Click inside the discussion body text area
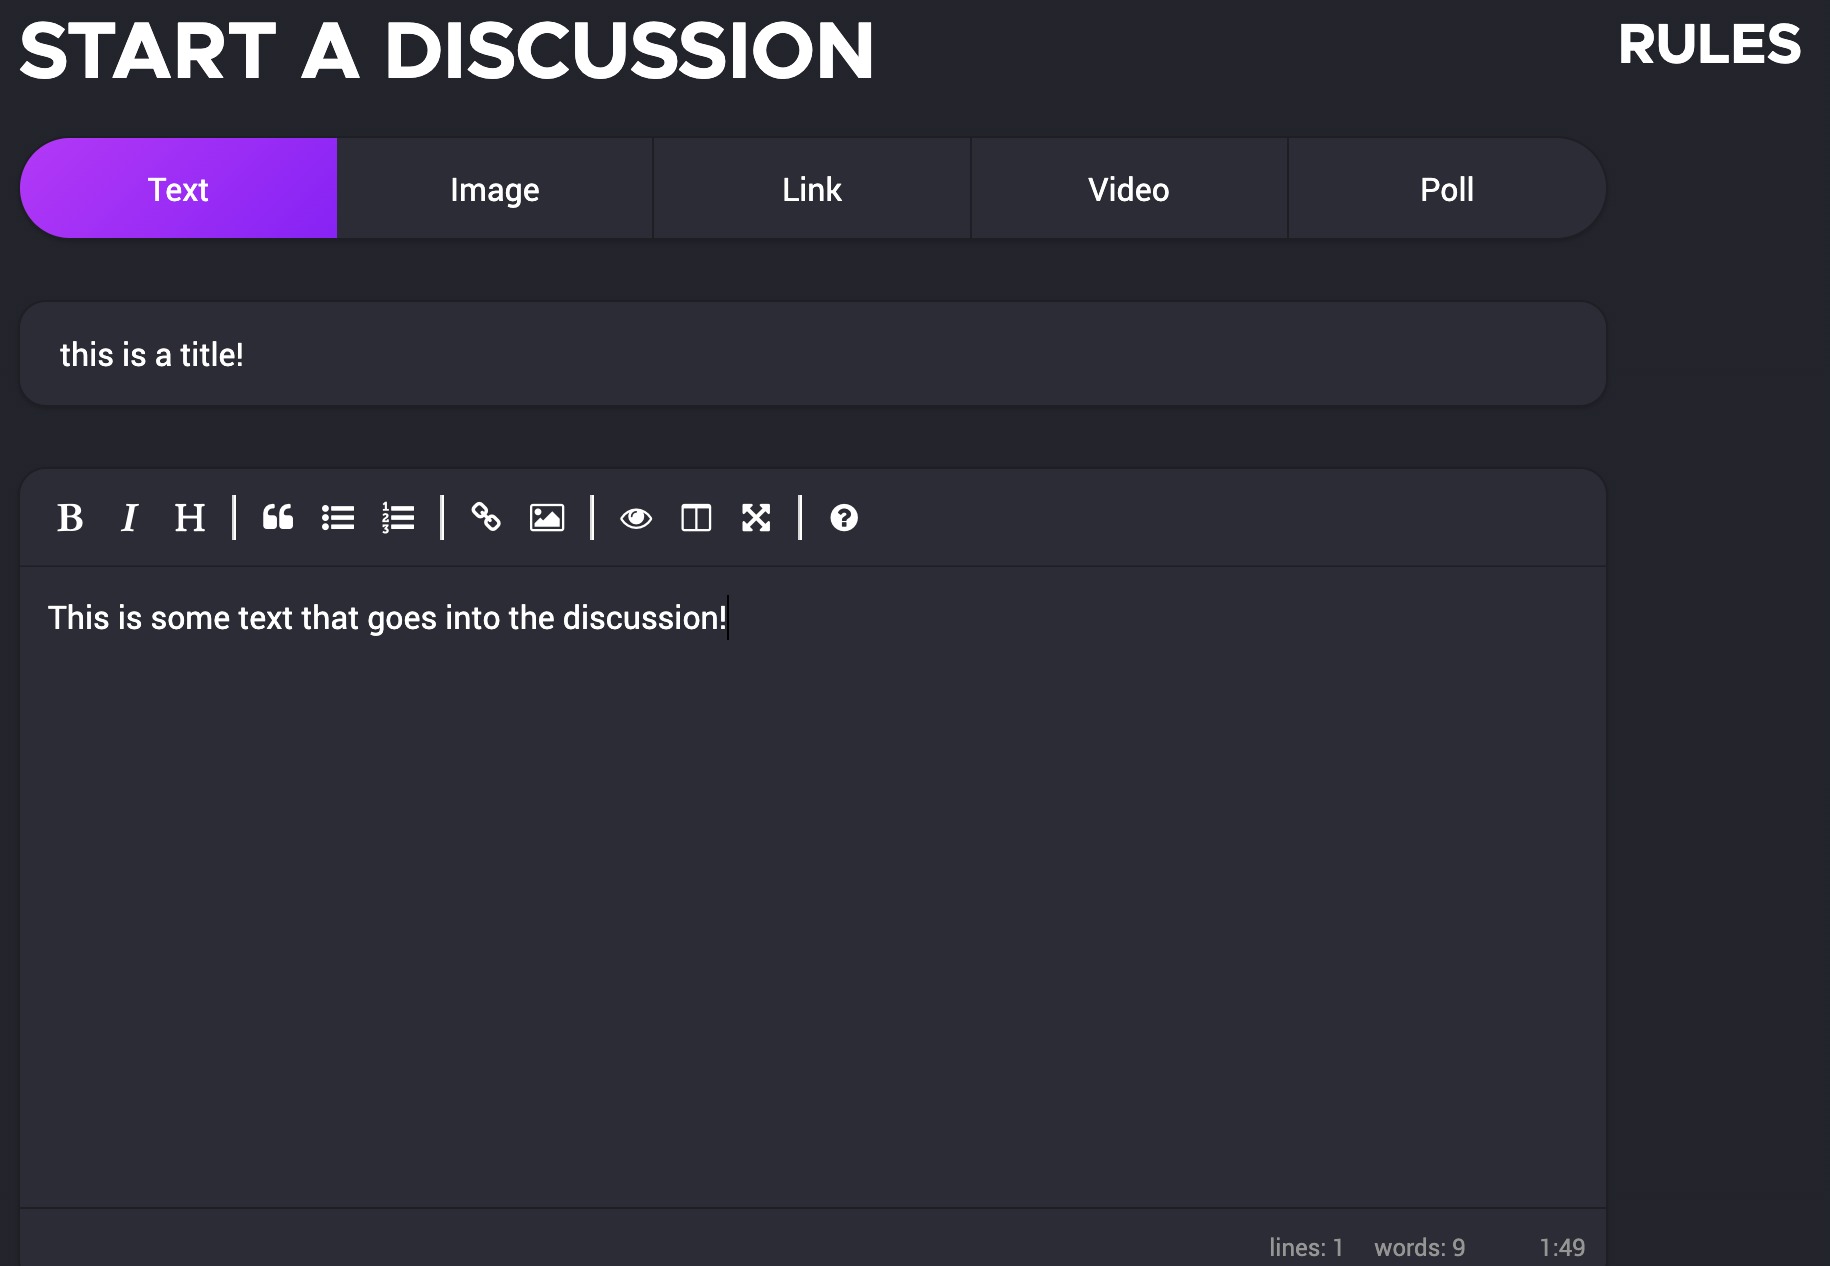 pos(813,887)
